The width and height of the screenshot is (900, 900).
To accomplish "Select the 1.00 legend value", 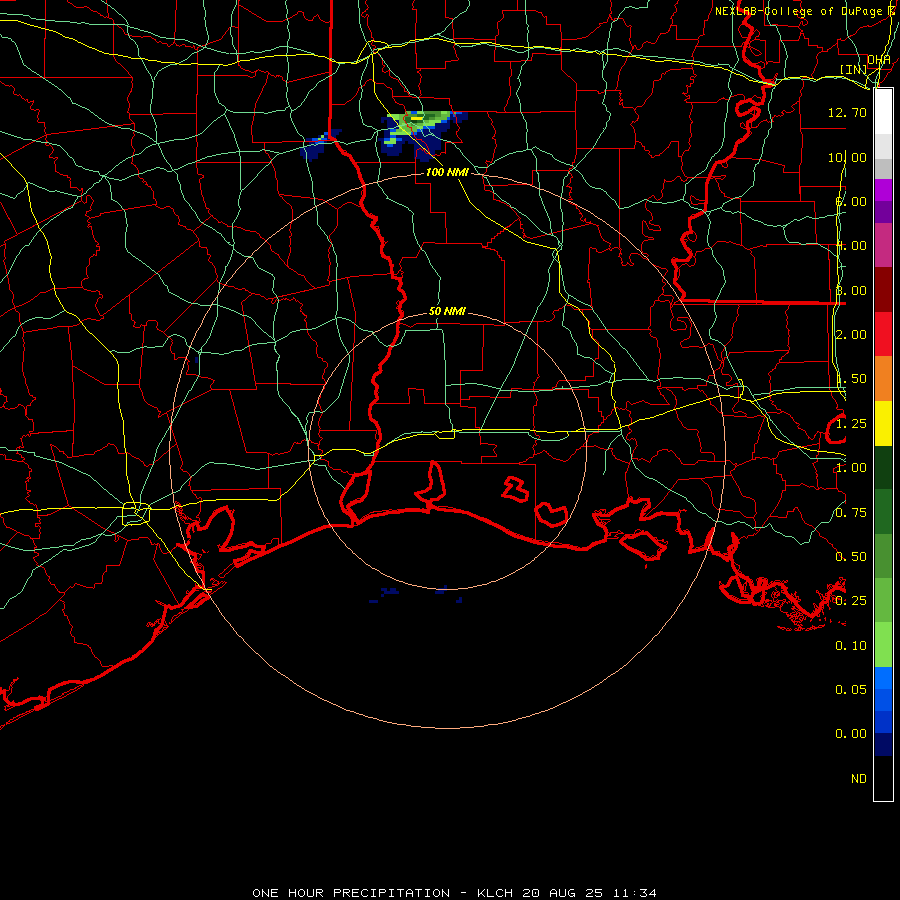I will [851, 468].
